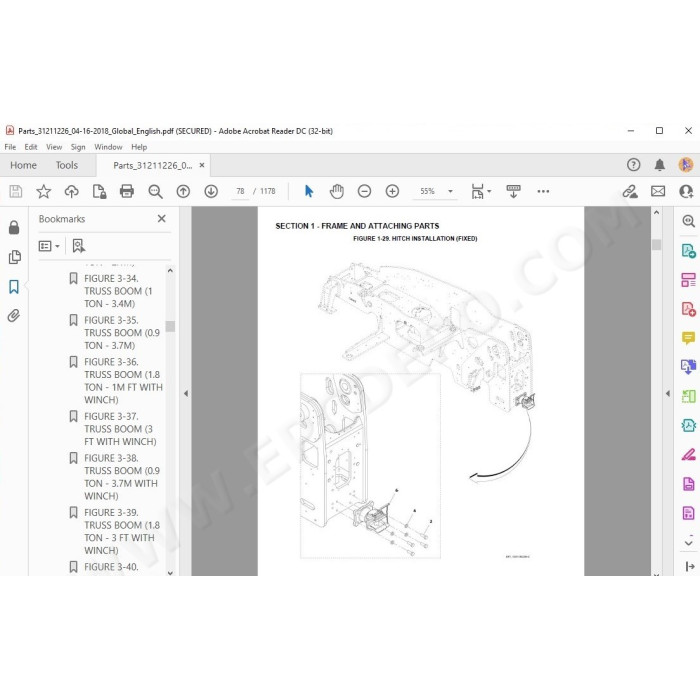Open the Window menu

108,147
